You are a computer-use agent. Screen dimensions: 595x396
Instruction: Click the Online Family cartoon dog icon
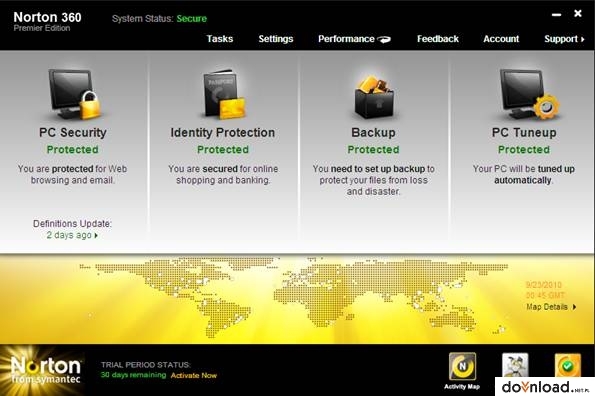coord(515,365)
